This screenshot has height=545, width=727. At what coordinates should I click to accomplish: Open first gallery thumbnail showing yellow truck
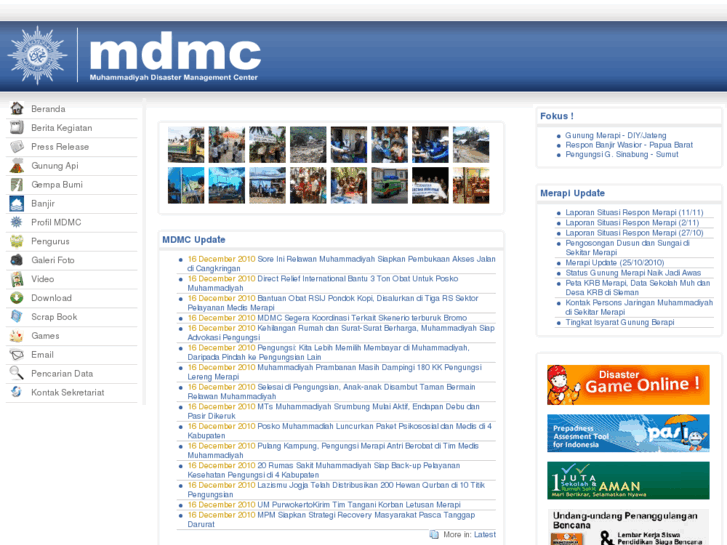coord(186,145)
